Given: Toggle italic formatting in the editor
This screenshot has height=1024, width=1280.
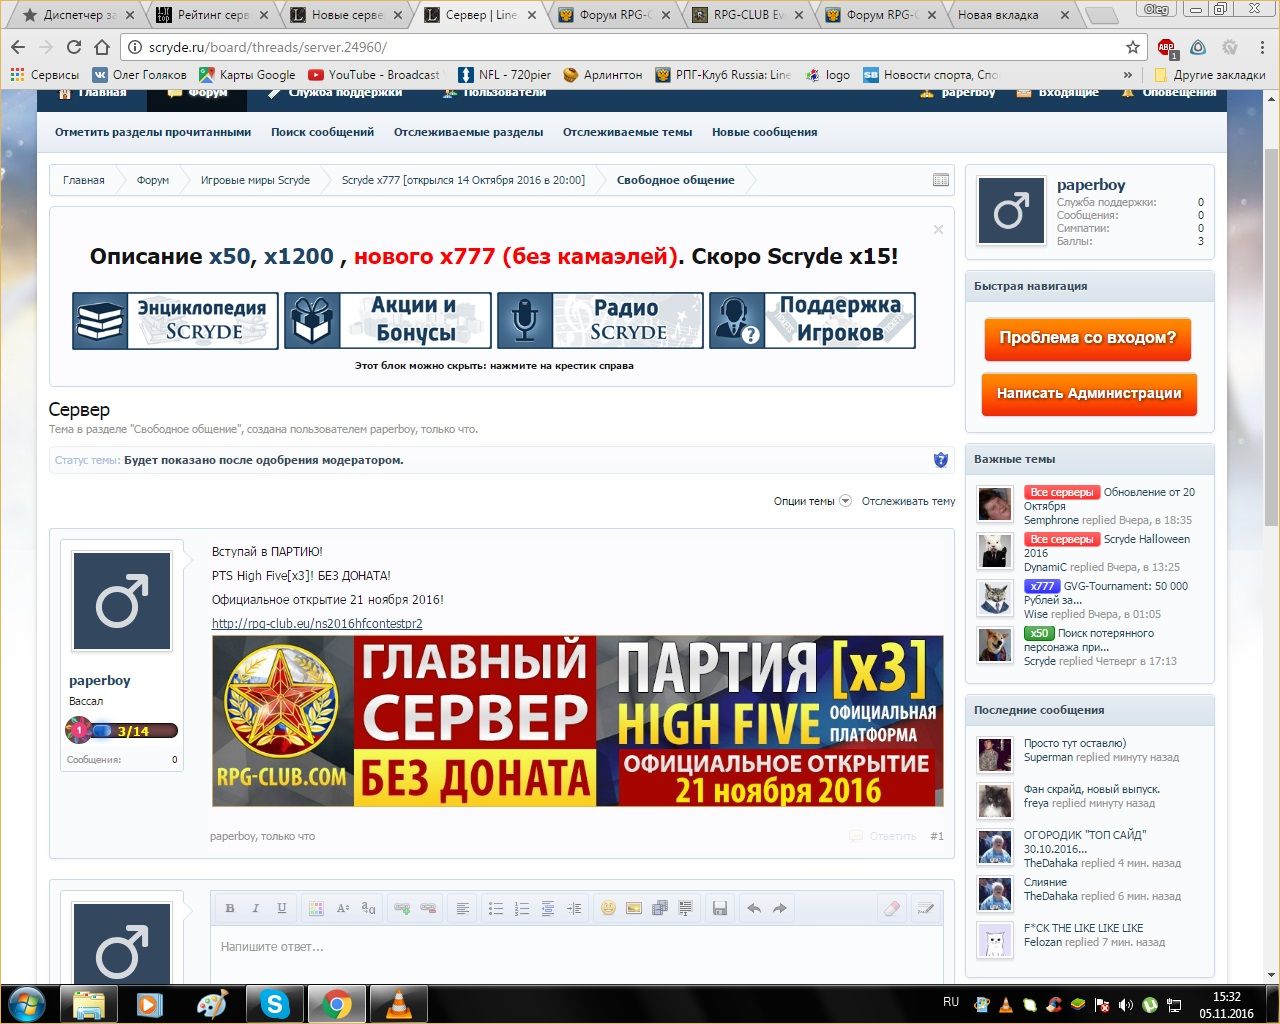Looking at the screenshot, I should click(256, 908).
